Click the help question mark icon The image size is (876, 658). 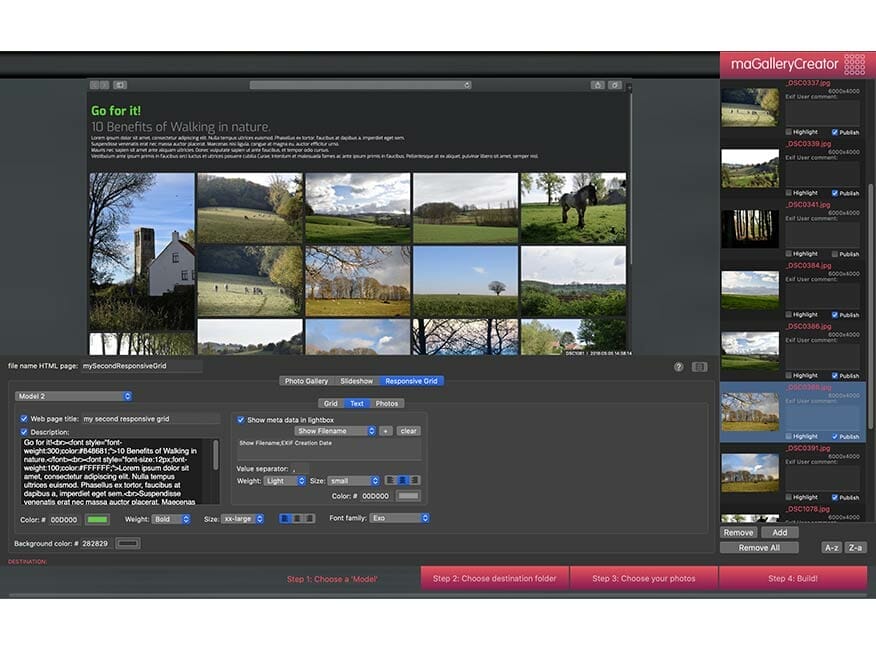pyautogui.click(x=679, y=367)
